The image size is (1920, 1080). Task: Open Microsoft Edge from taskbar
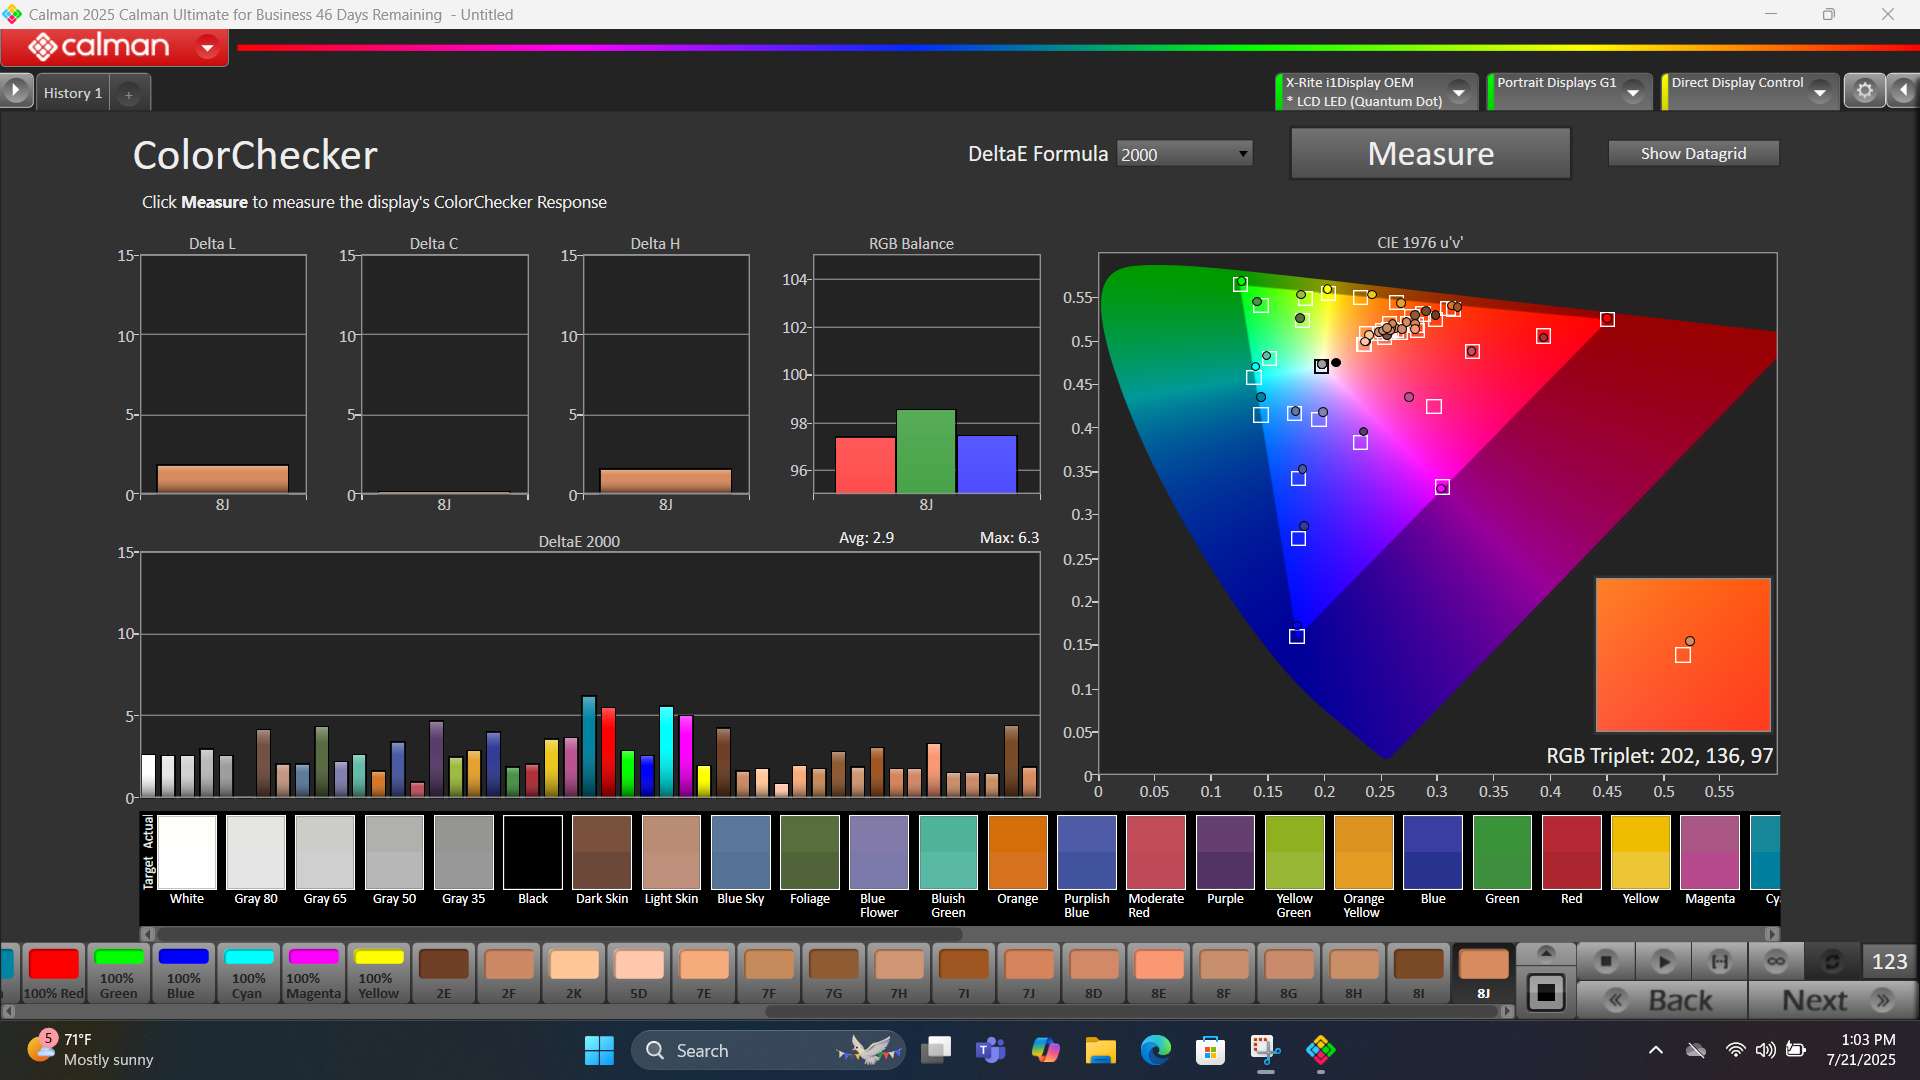click(1155, 1050)
